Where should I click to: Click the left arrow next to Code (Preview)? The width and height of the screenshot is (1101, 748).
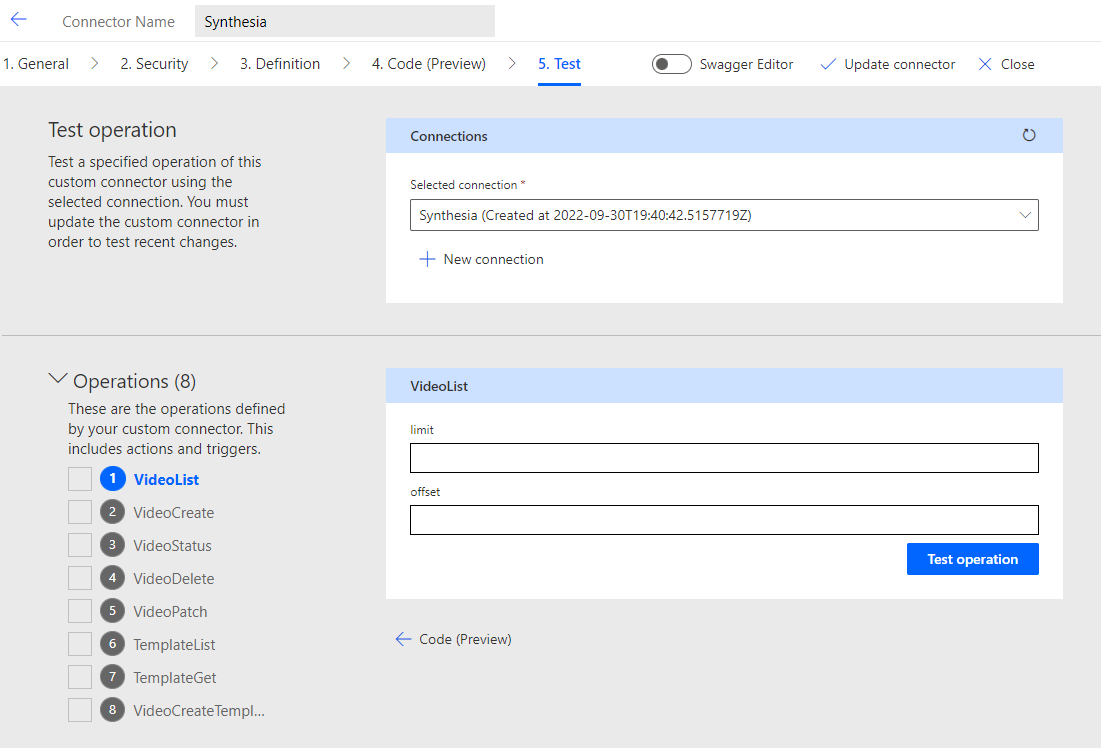click(x=403, y=639)
